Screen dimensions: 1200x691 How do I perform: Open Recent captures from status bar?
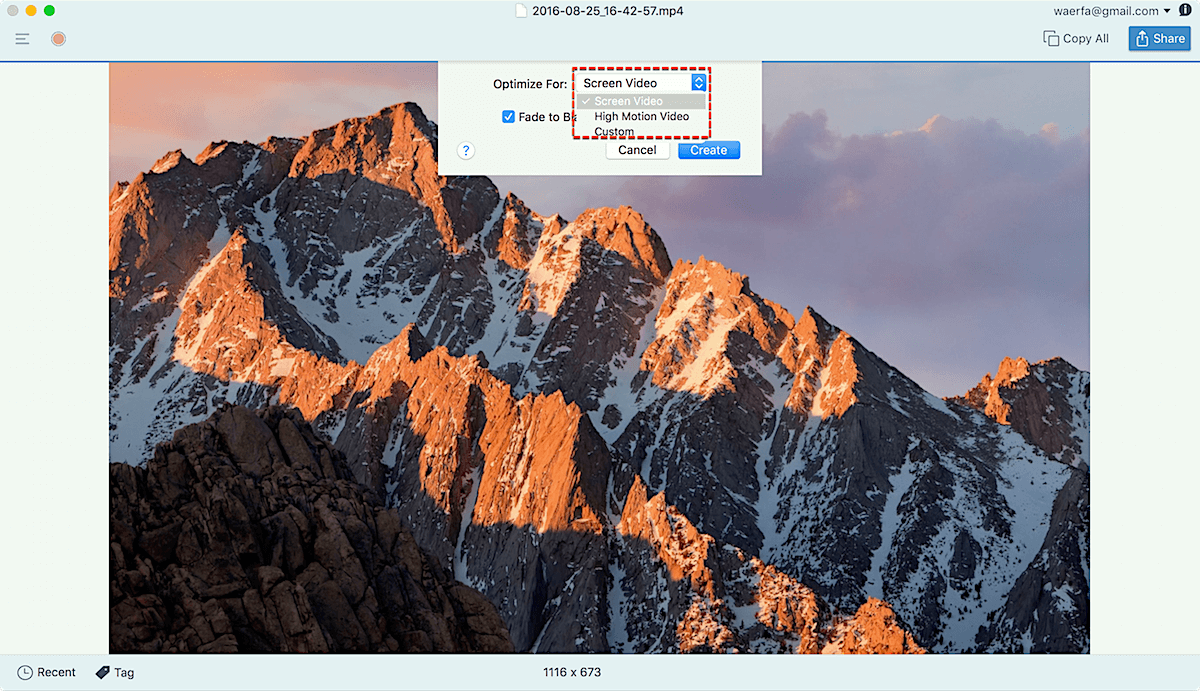(47, 672)
